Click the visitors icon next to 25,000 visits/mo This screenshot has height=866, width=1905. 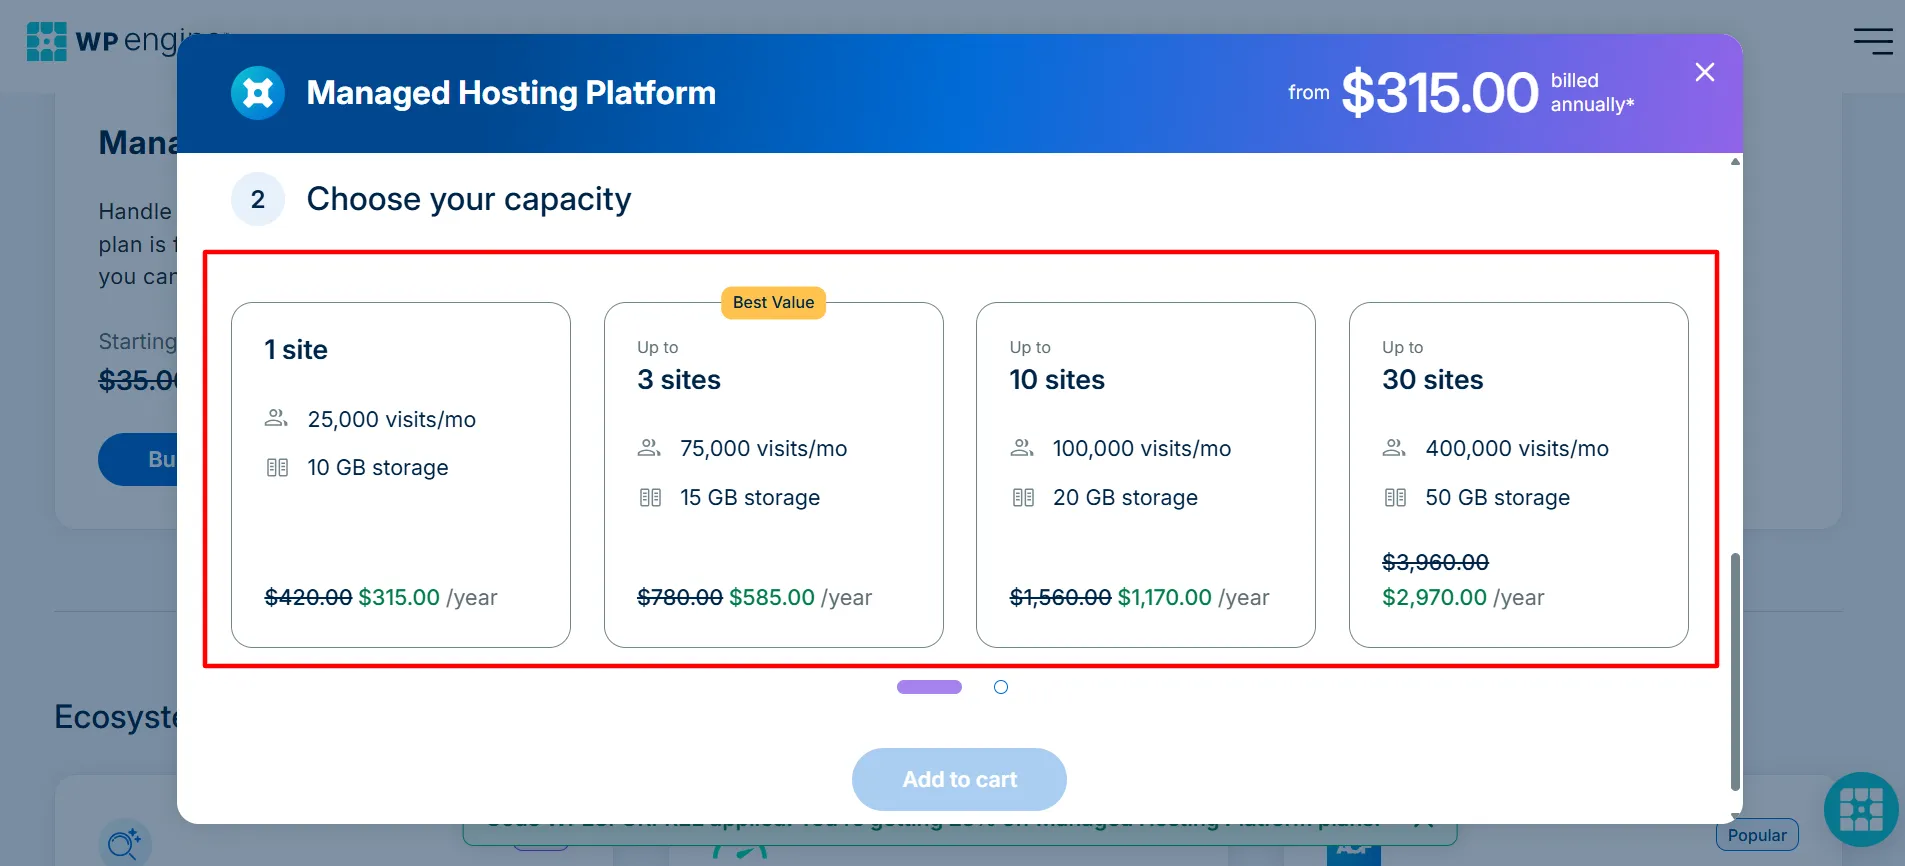pyautogui.click(x=276, y=418)
